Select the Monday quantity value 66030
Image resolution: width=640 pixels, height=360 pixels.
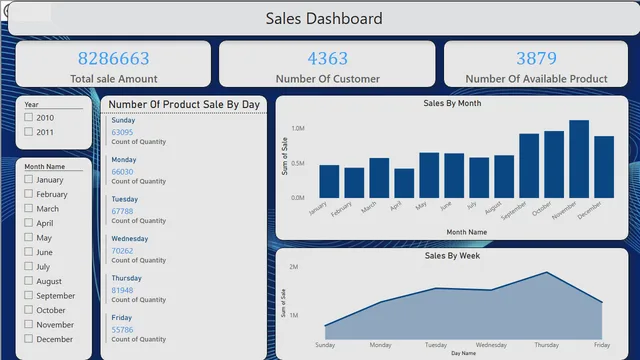click(x=122, y=172)
